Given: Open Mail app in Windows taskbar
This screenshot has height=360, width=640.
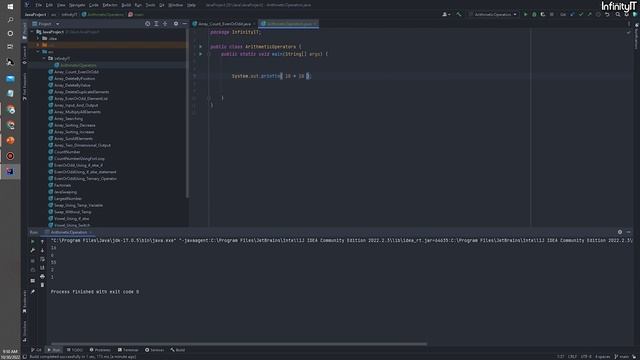Looking at the screenshot, I should [10, 78].
